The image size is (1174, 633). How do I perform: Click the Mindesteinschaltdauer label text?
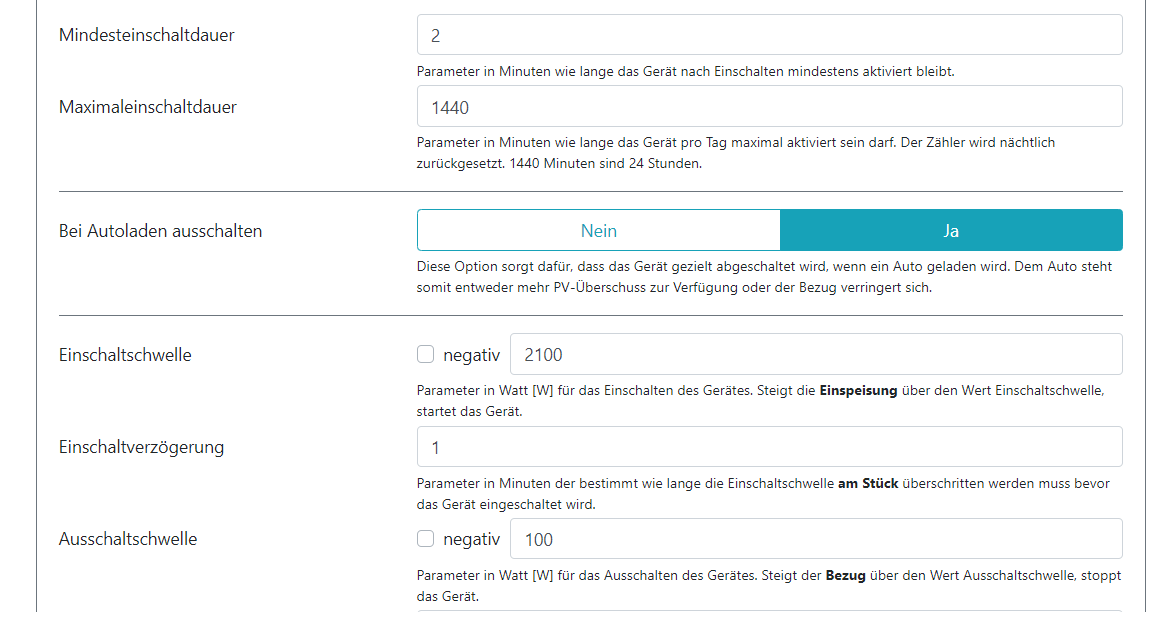(147, 35)
